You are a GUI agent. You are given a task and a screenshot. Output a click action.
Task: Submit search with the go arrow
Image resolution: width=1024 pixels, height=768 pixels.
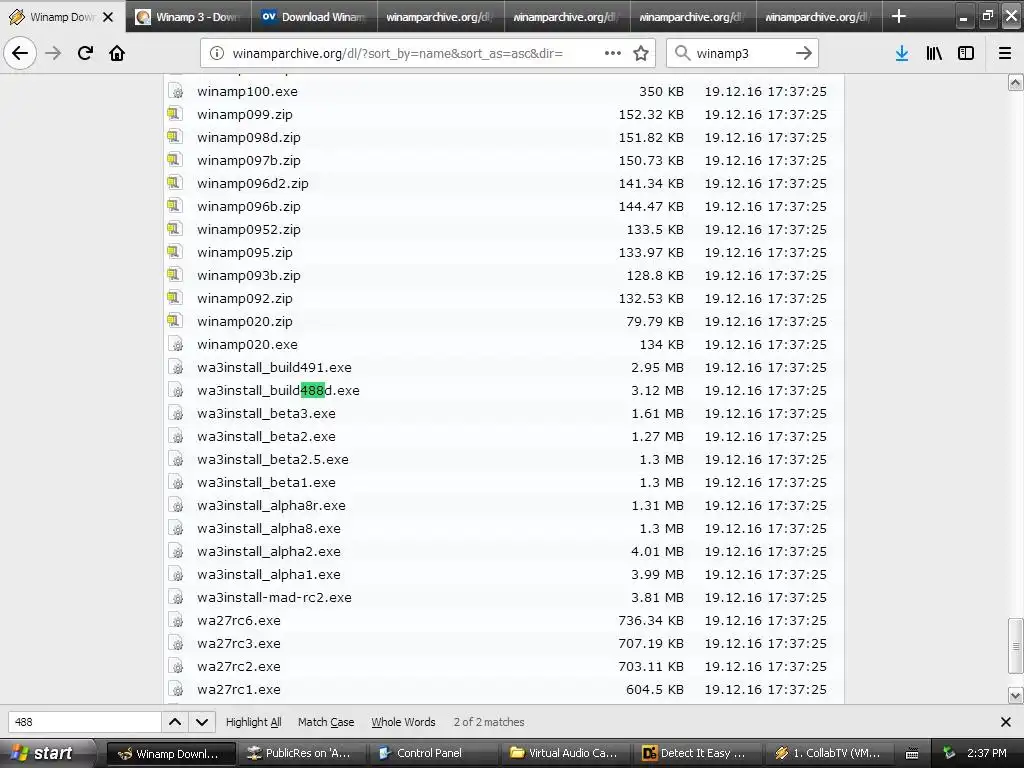804,53
